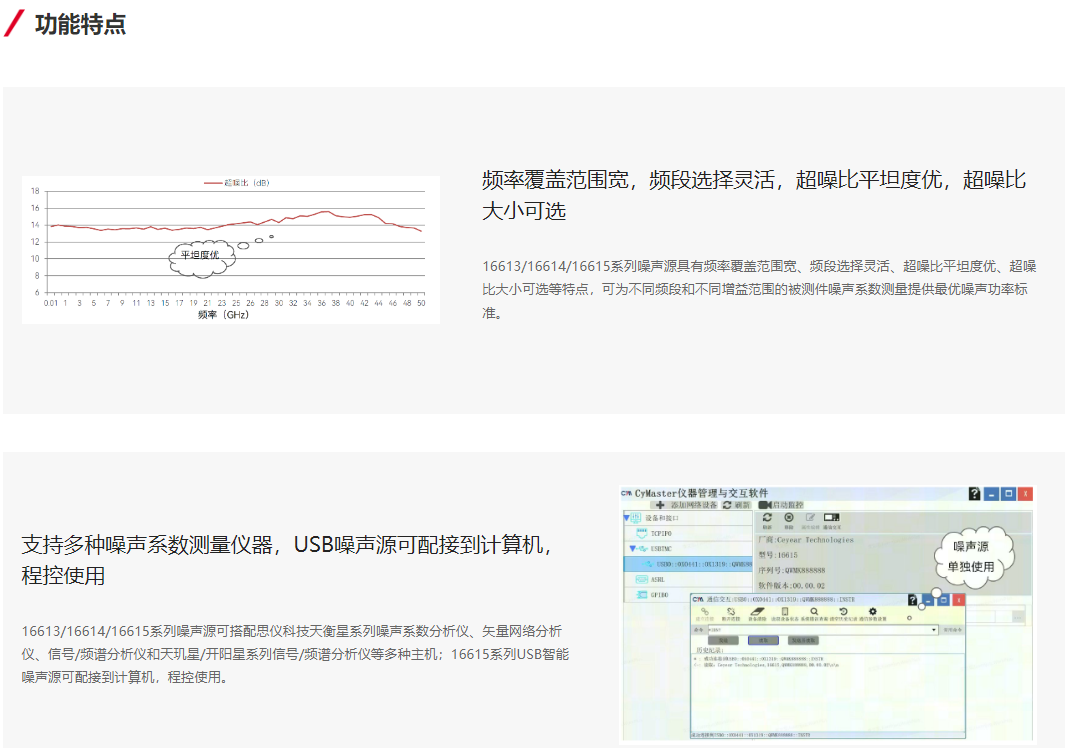1065x748 pixels.
Task: Click the CyMaster window help question mark icon
Action: click(x=974, y=494)
